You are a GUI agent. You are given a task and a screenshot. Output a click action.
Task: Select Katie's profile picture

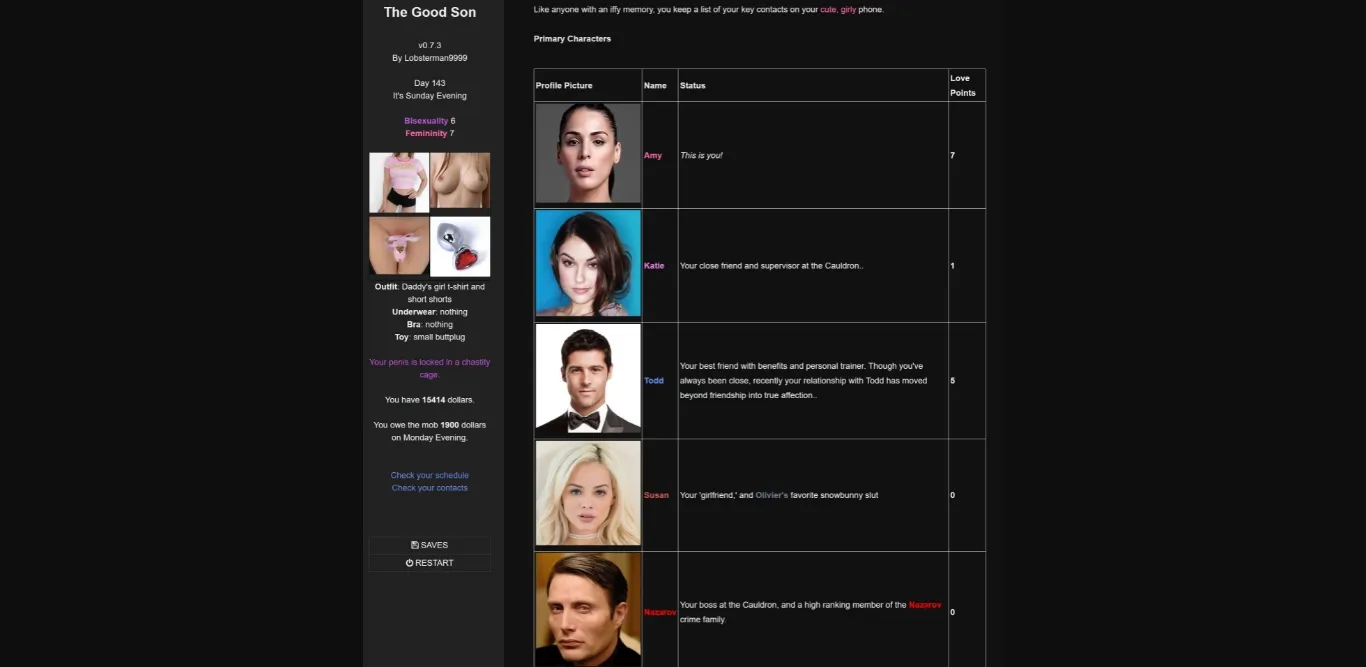click(x=588, y=264)
